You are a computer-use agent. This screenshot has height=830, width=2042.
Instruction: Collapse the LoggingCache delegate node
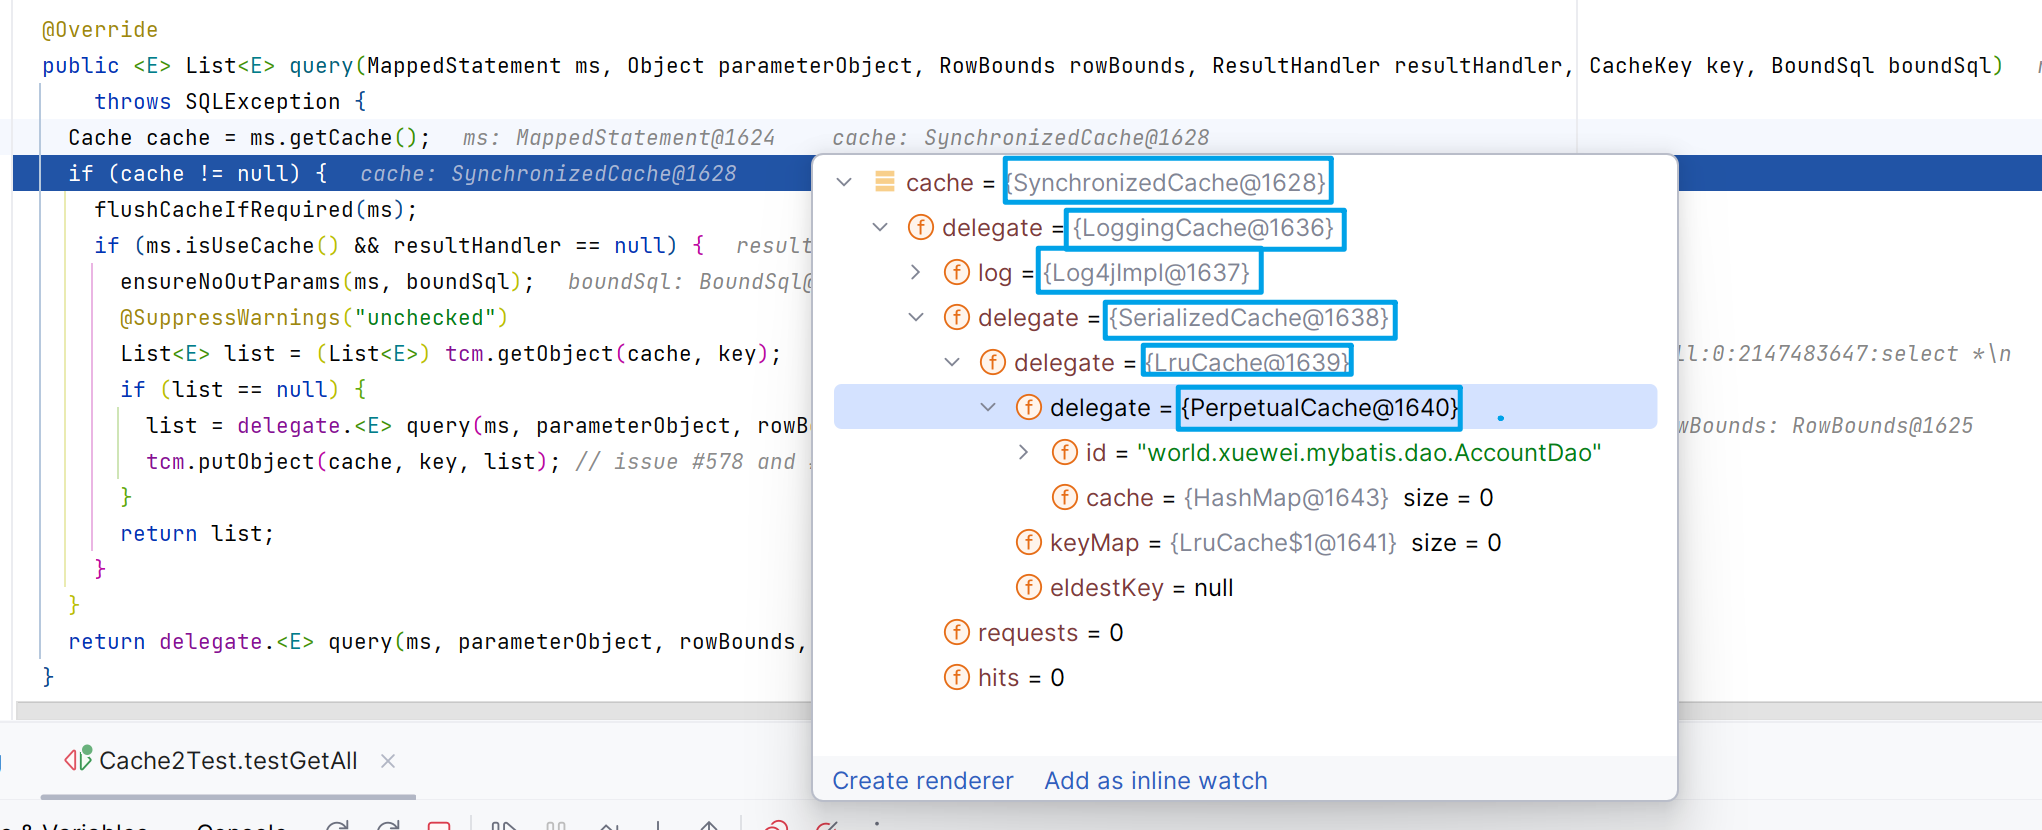[880, 227]
